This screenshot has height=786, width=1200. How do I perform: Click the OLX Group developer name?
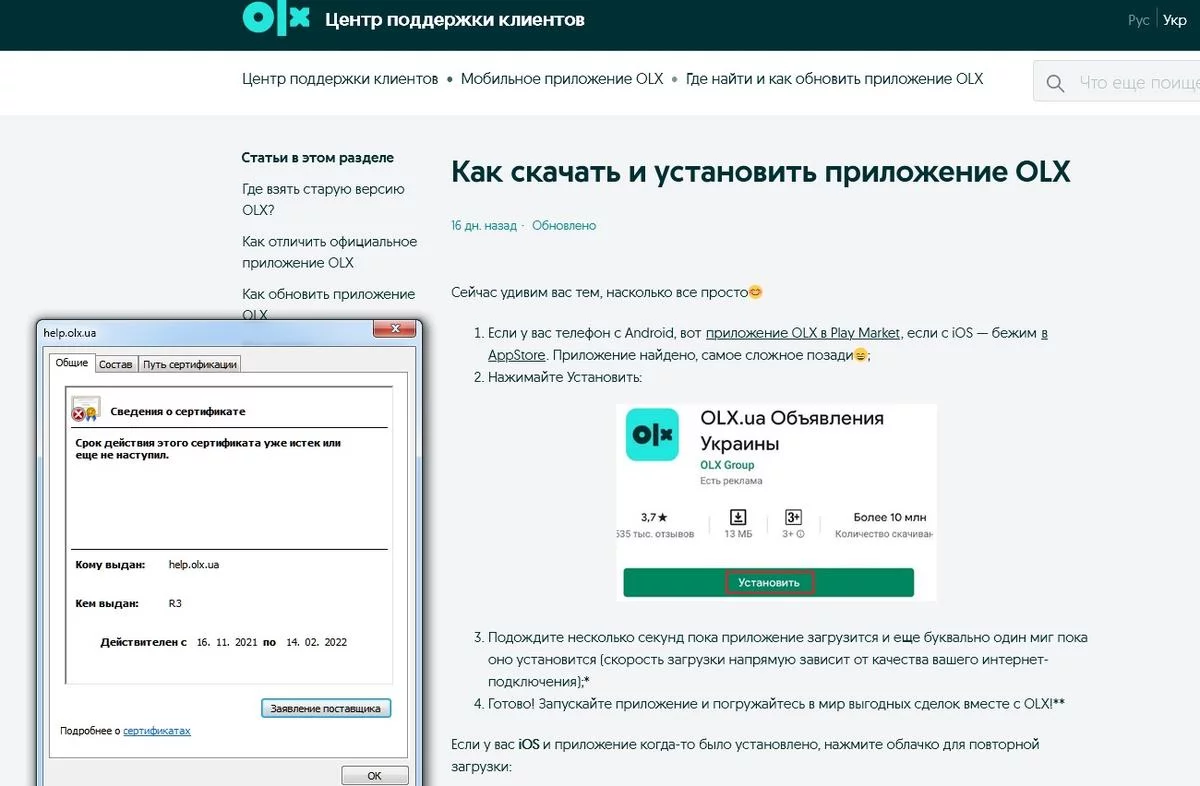[727, 465]
